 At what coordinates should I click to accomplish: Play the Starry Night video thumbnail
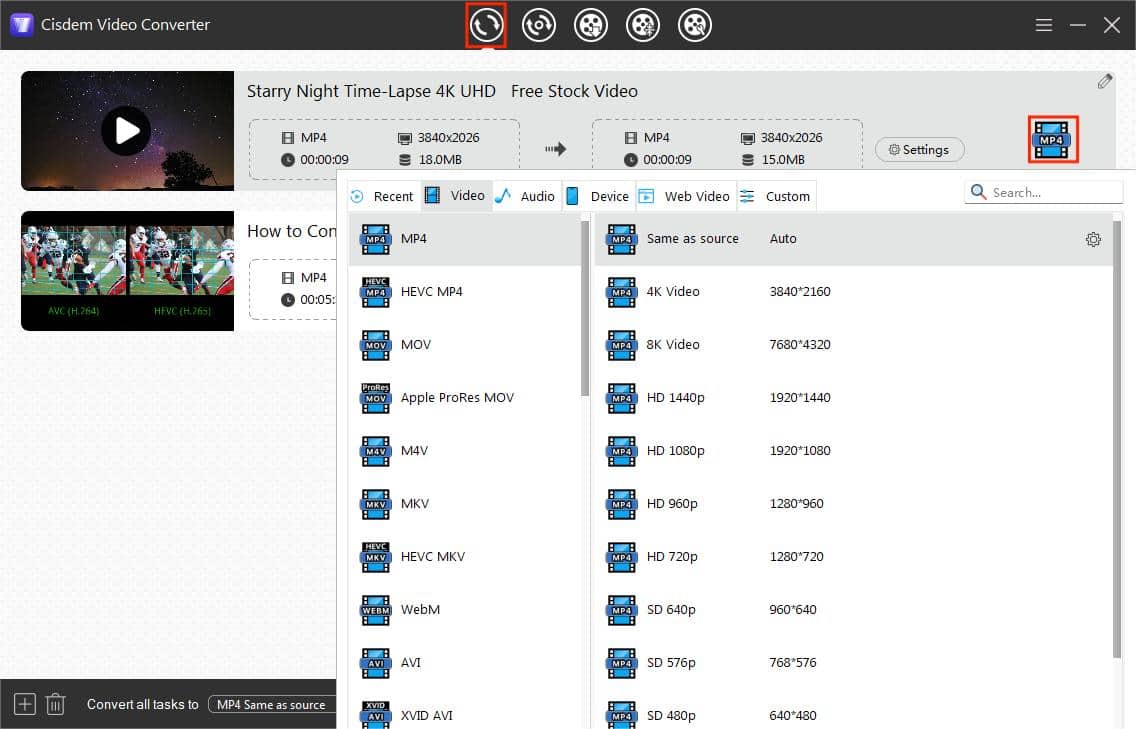127,130
